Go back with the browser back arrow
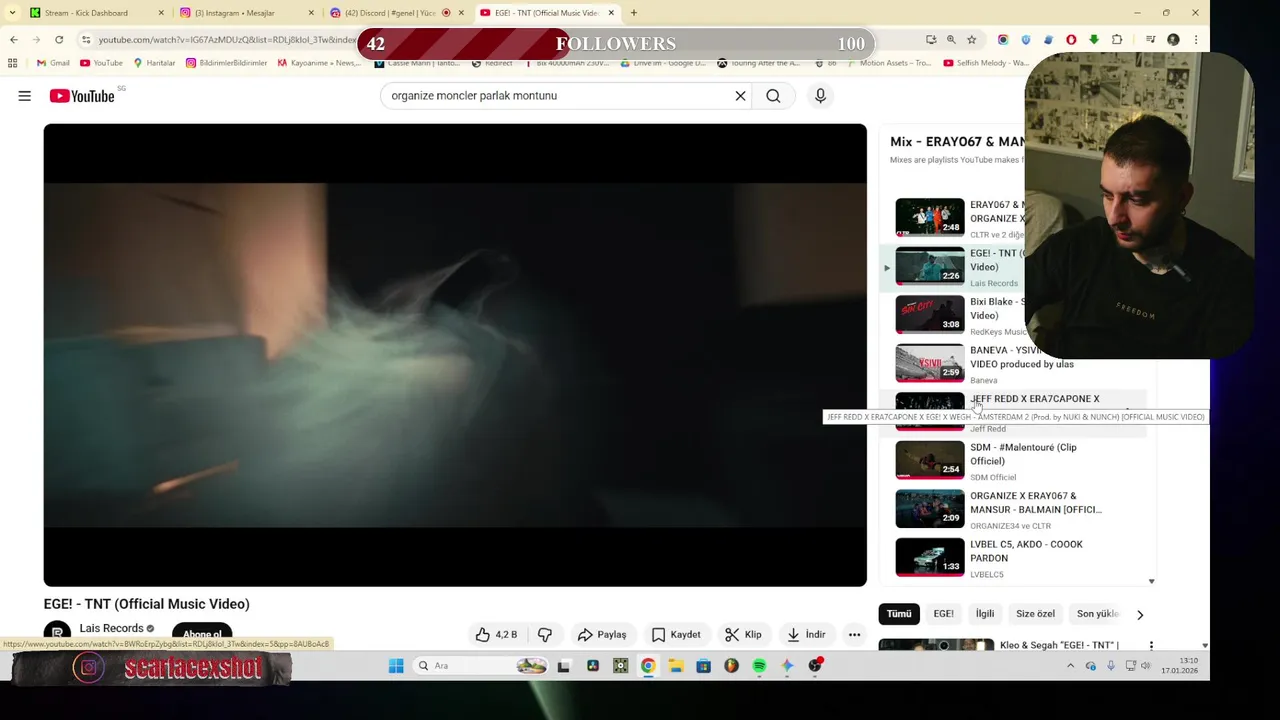Screen dimensions: 1280x720 click(13, 39)
